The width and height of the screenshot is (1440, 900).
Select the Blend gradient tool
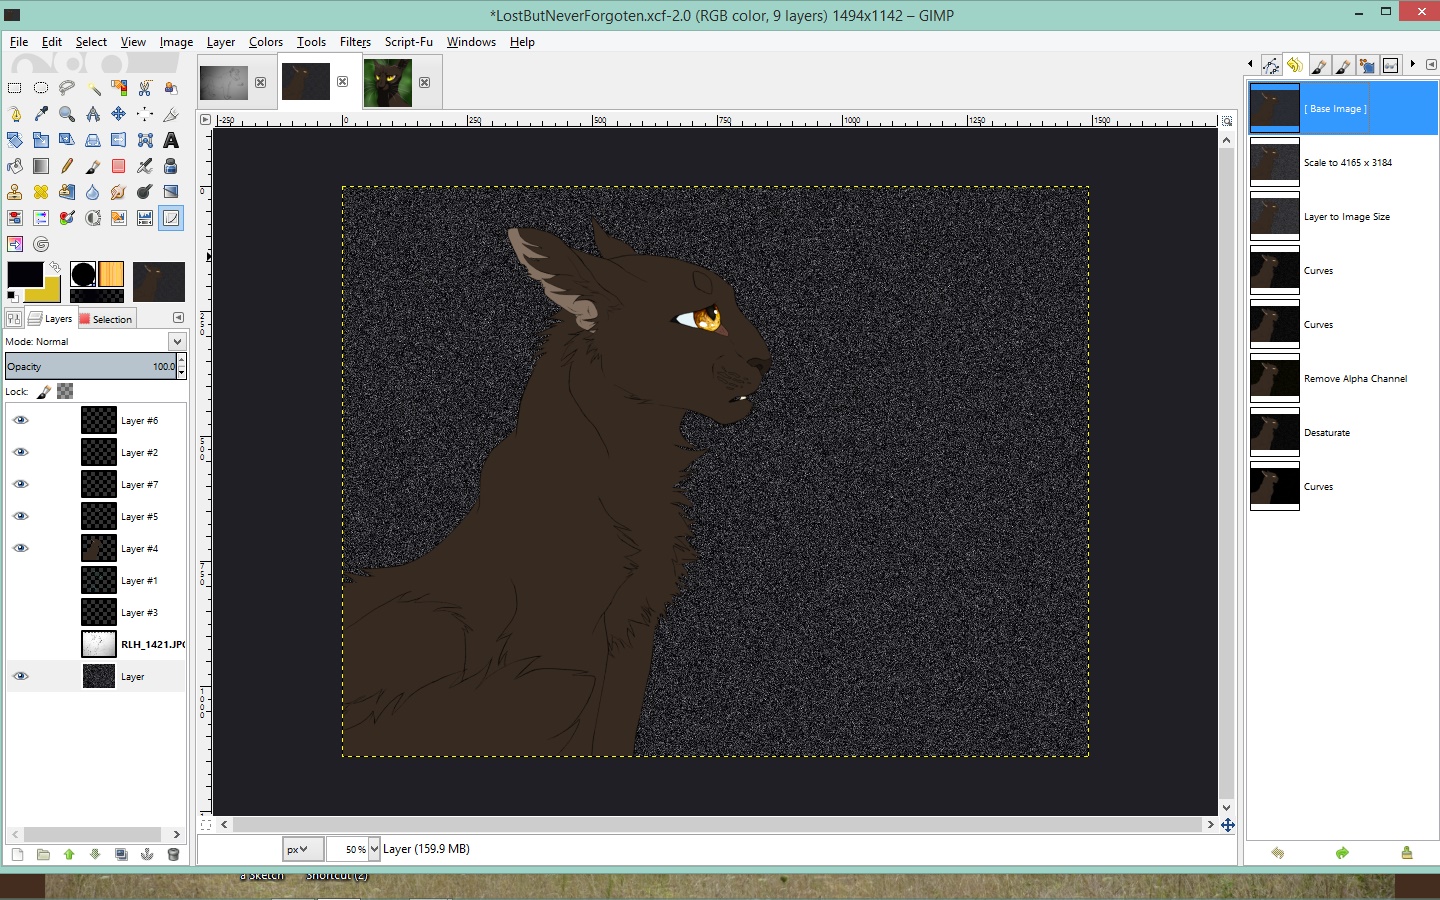[x=41, y=166]
